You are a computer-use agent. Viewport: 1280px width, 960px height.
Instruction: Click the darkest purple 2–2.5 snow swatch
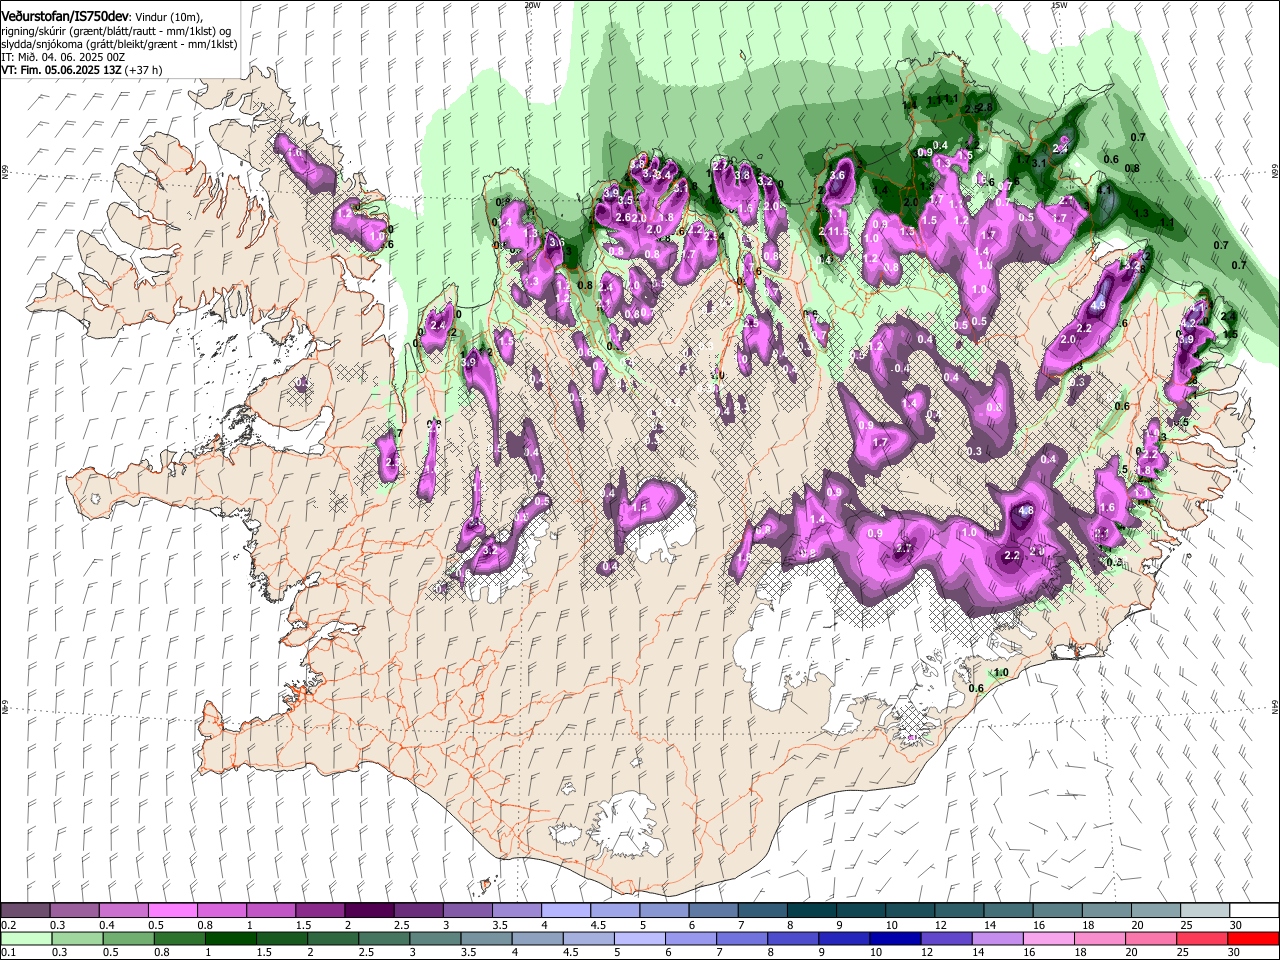(369, 910)
